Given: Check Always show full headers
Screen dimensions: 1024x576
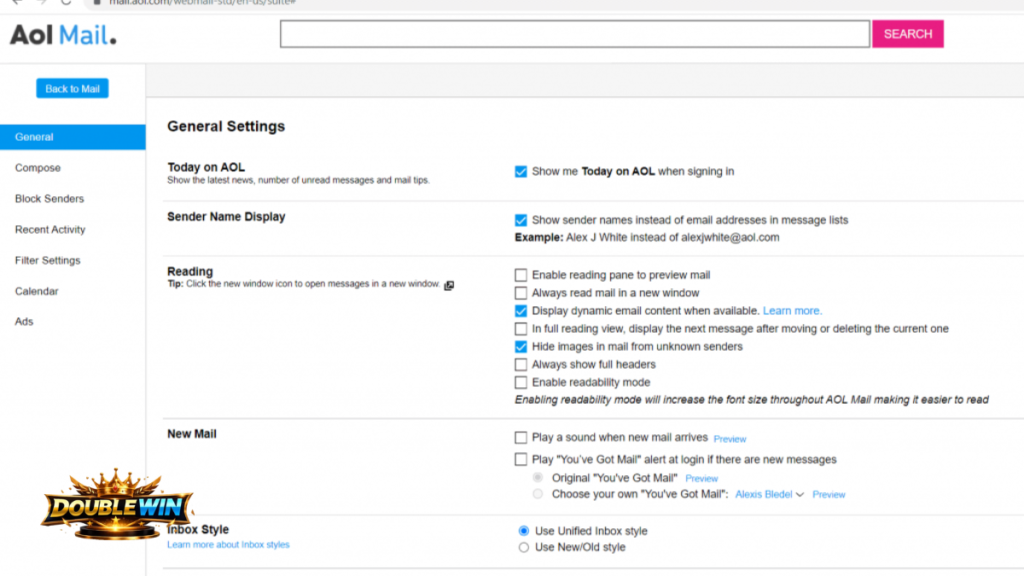Looking at the screenshot, I should [x=520, y=365].
